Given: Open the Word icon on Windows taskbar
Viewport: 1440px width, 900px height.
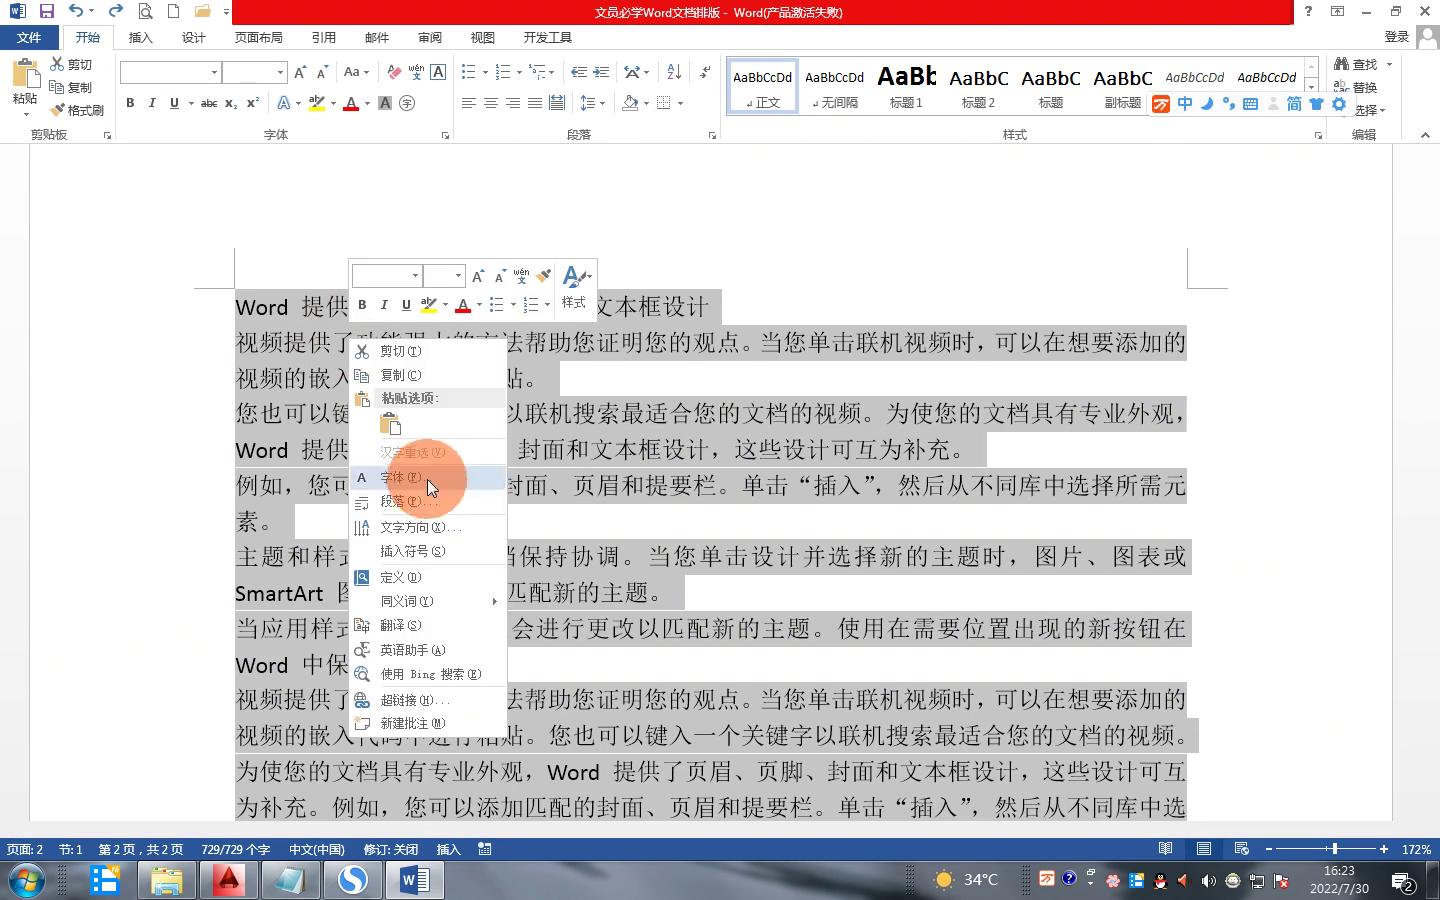Looking at the screenshot, I should tap(414, 880).
